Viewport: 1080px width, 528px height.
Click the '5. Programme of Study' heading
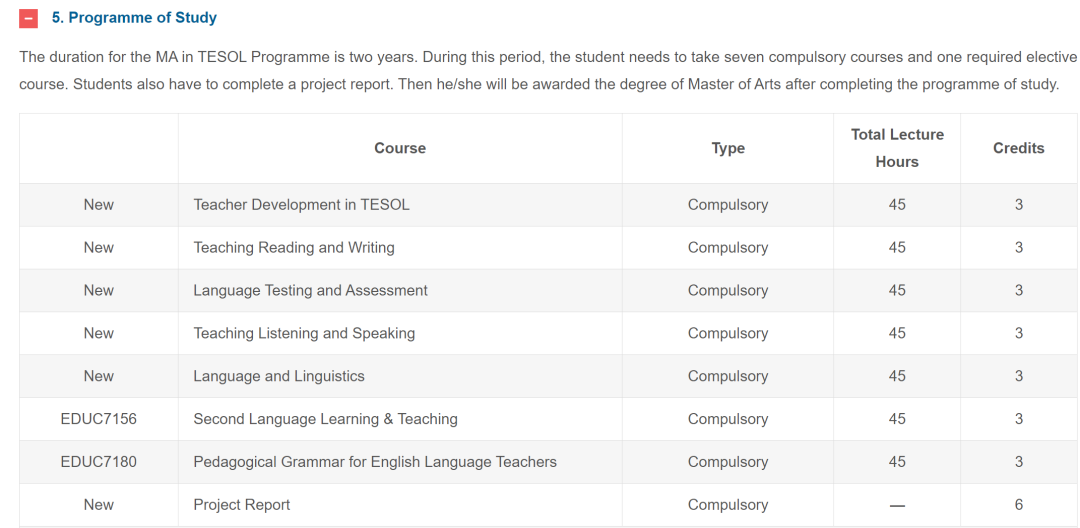134,18
